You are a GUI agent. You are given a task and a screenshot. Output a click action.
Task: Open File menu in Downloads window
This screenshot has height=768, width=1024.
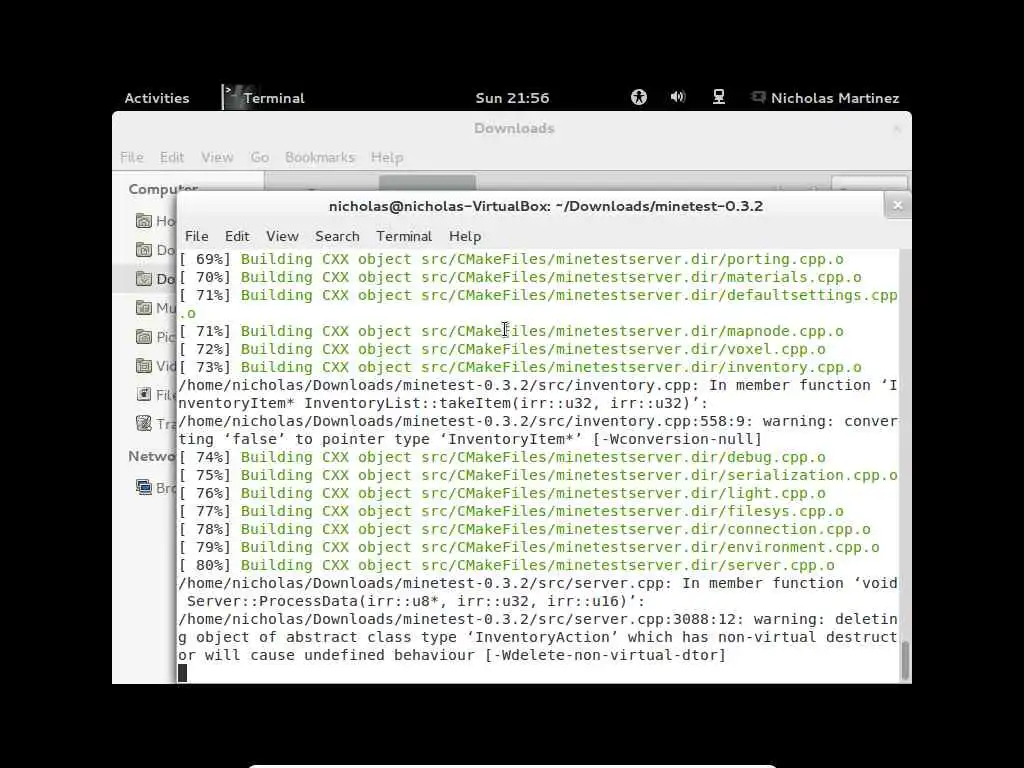[131, 157]
